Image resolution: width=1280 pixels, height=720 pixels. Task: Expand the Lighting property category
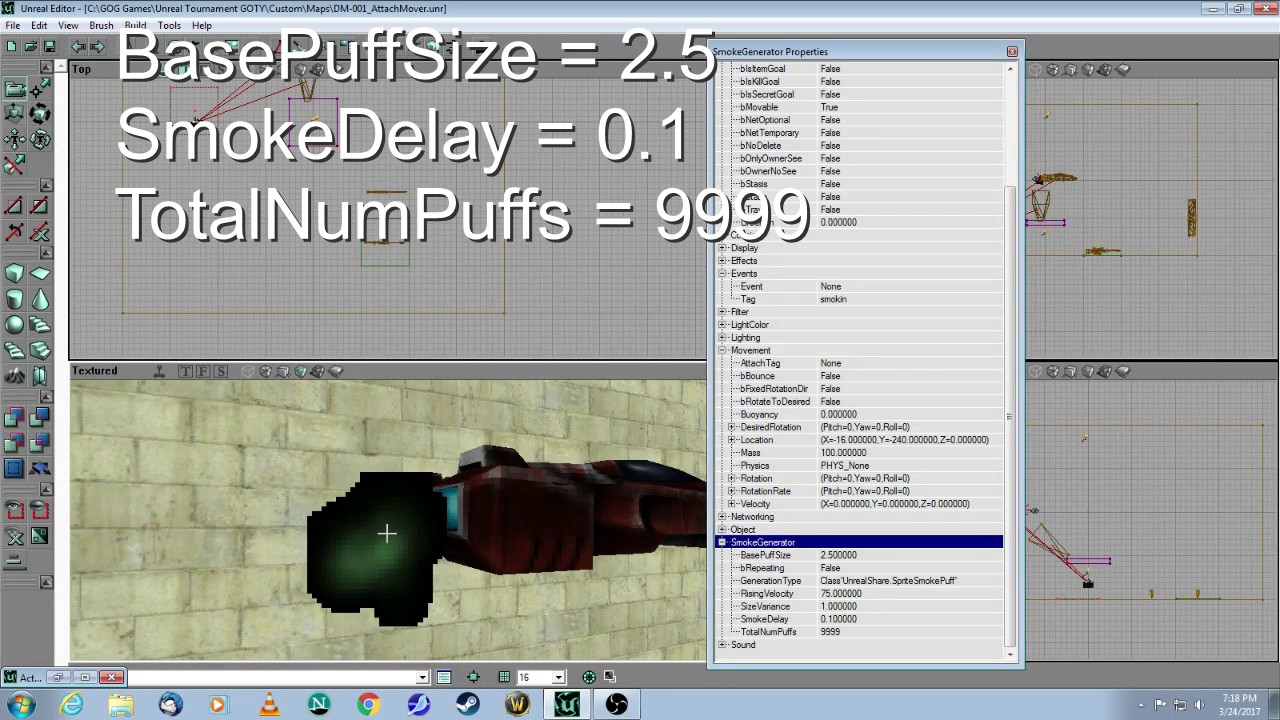(x=722, y=338)
